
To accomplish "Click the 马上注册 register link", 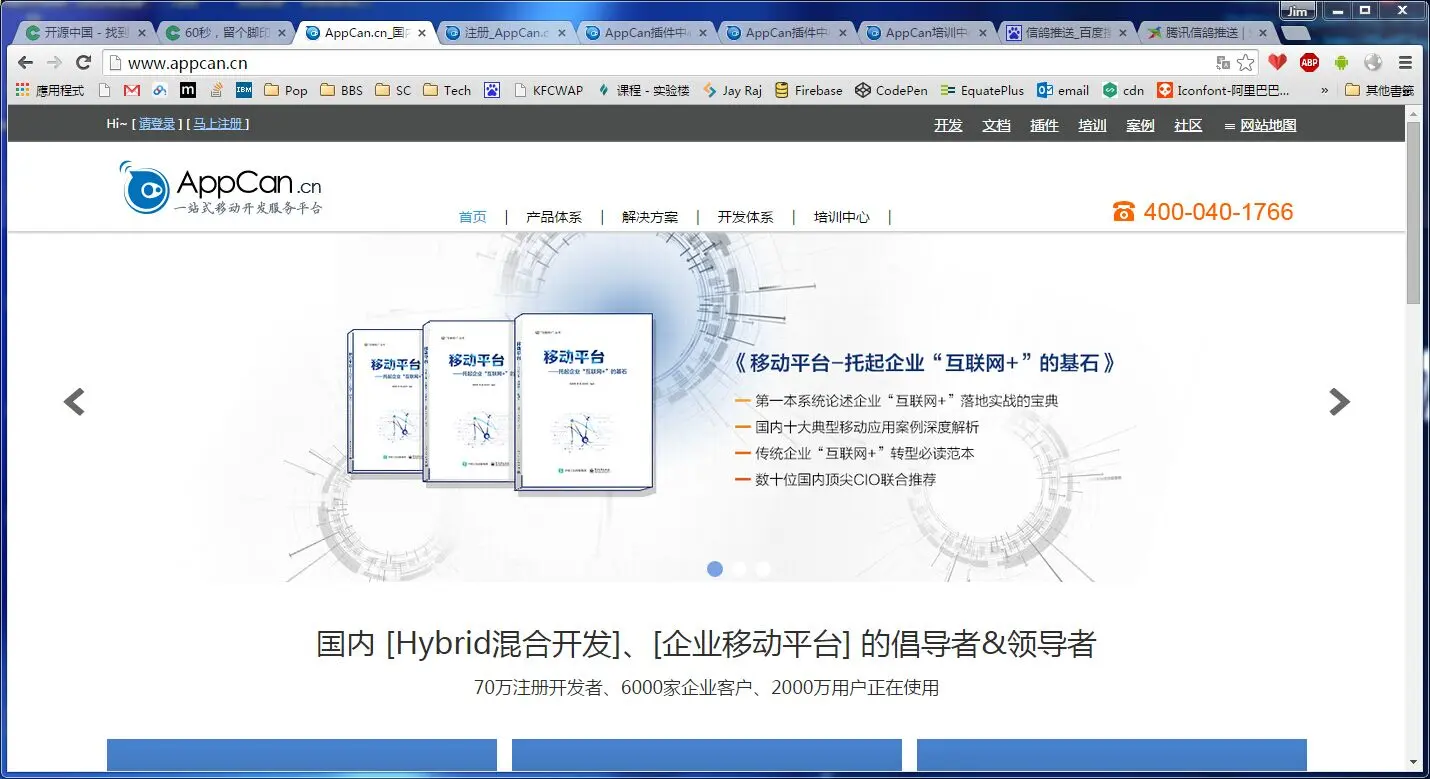I will 217,124.
